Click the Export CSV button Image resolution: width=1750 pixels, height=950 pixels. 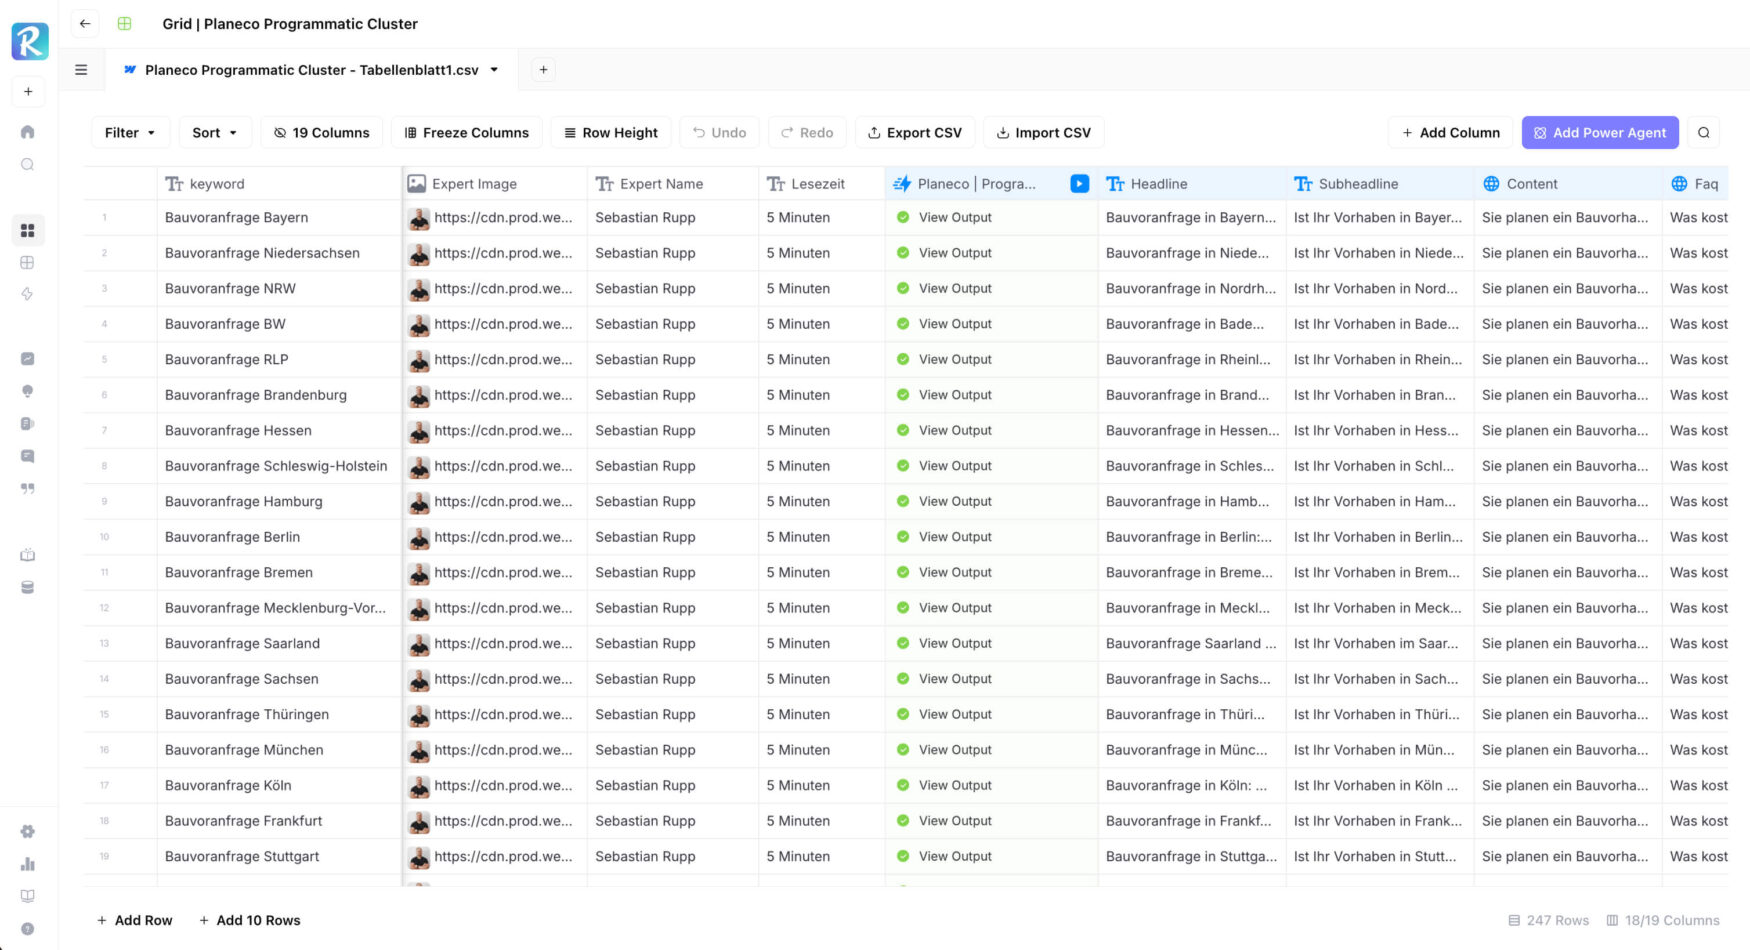click(x=914, y=133)
